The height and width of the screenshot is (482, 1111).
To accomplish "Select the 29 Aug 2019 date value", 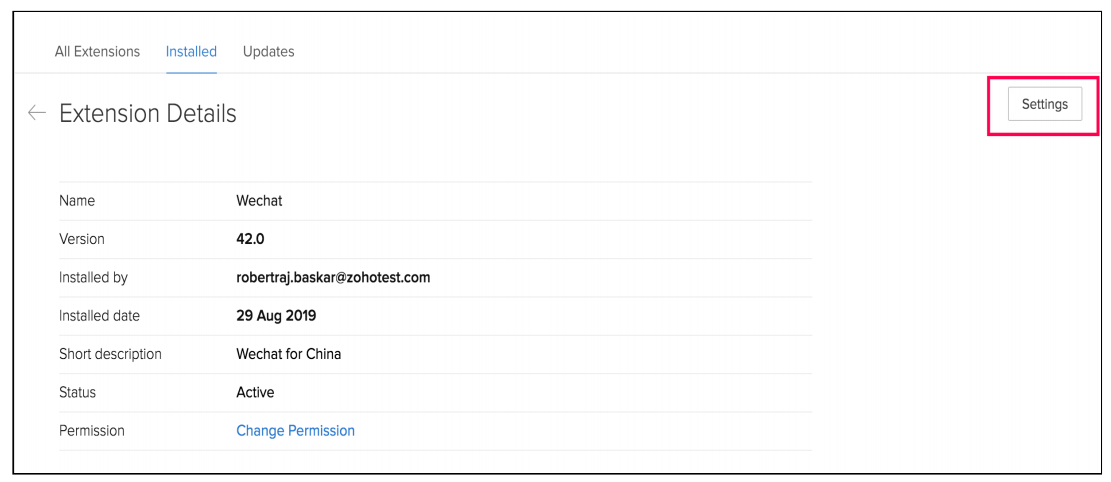I will point(276,316).
